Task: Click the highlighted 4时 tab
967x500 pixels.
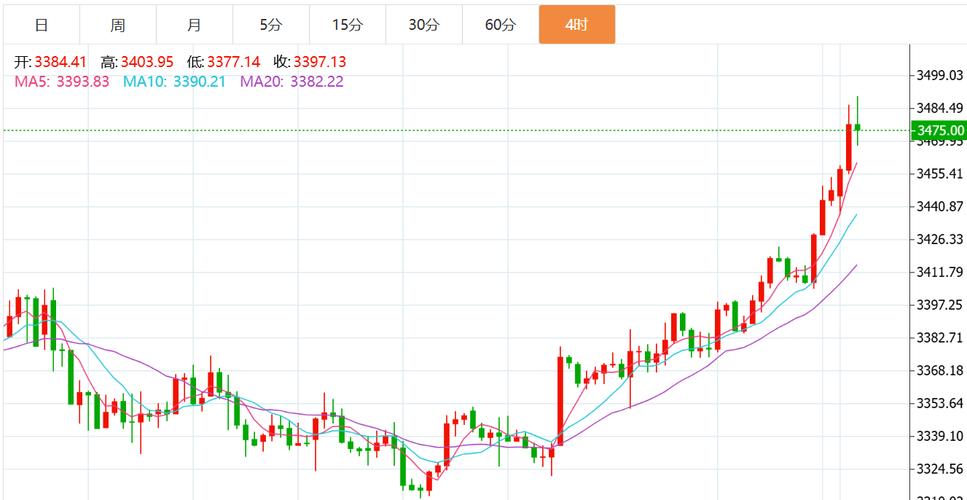Action: (x=576, y=25)
